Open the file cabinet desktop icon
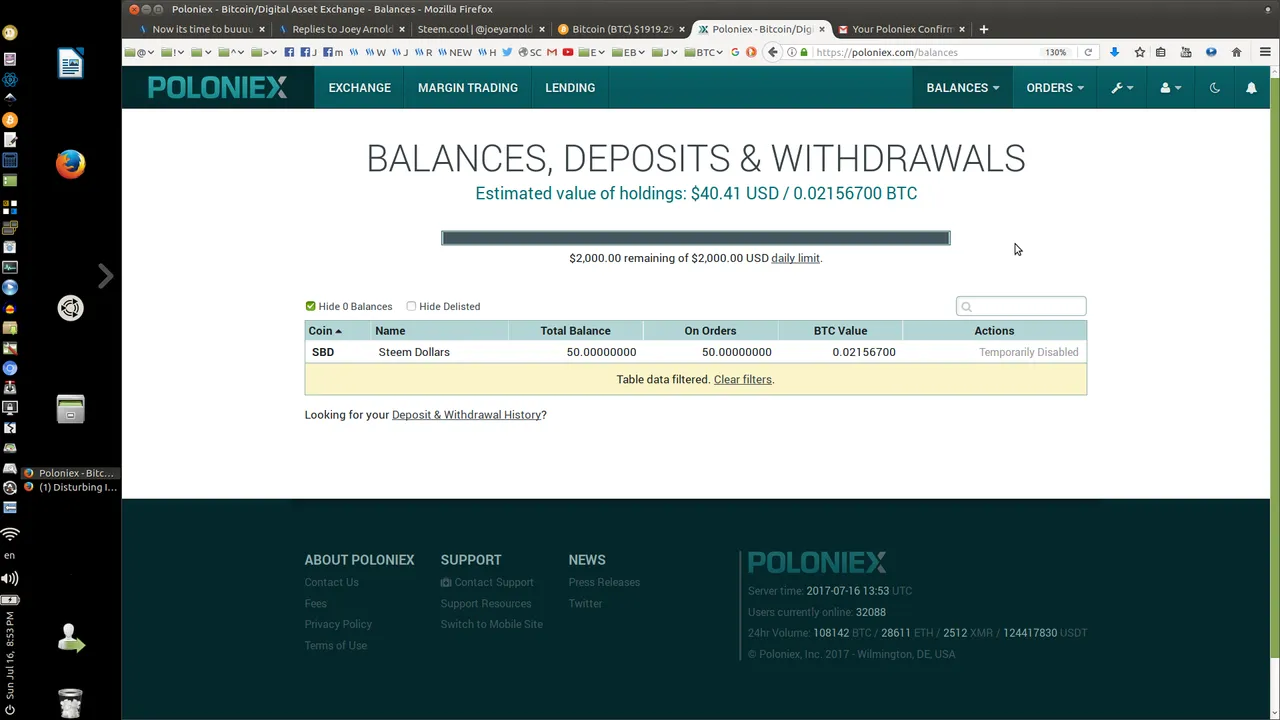 70,409
